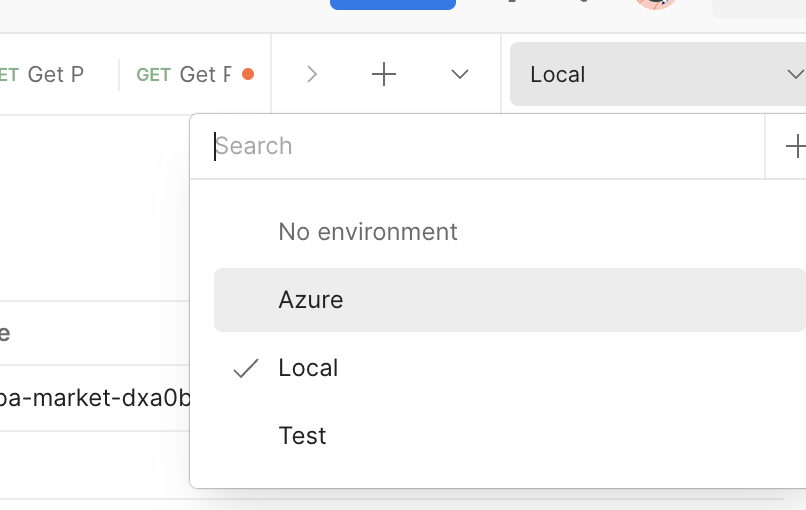Click the GET method label on second tab
Image resolution: width=806 pixels, height=510 pixels.
click(x=153, y=74)
